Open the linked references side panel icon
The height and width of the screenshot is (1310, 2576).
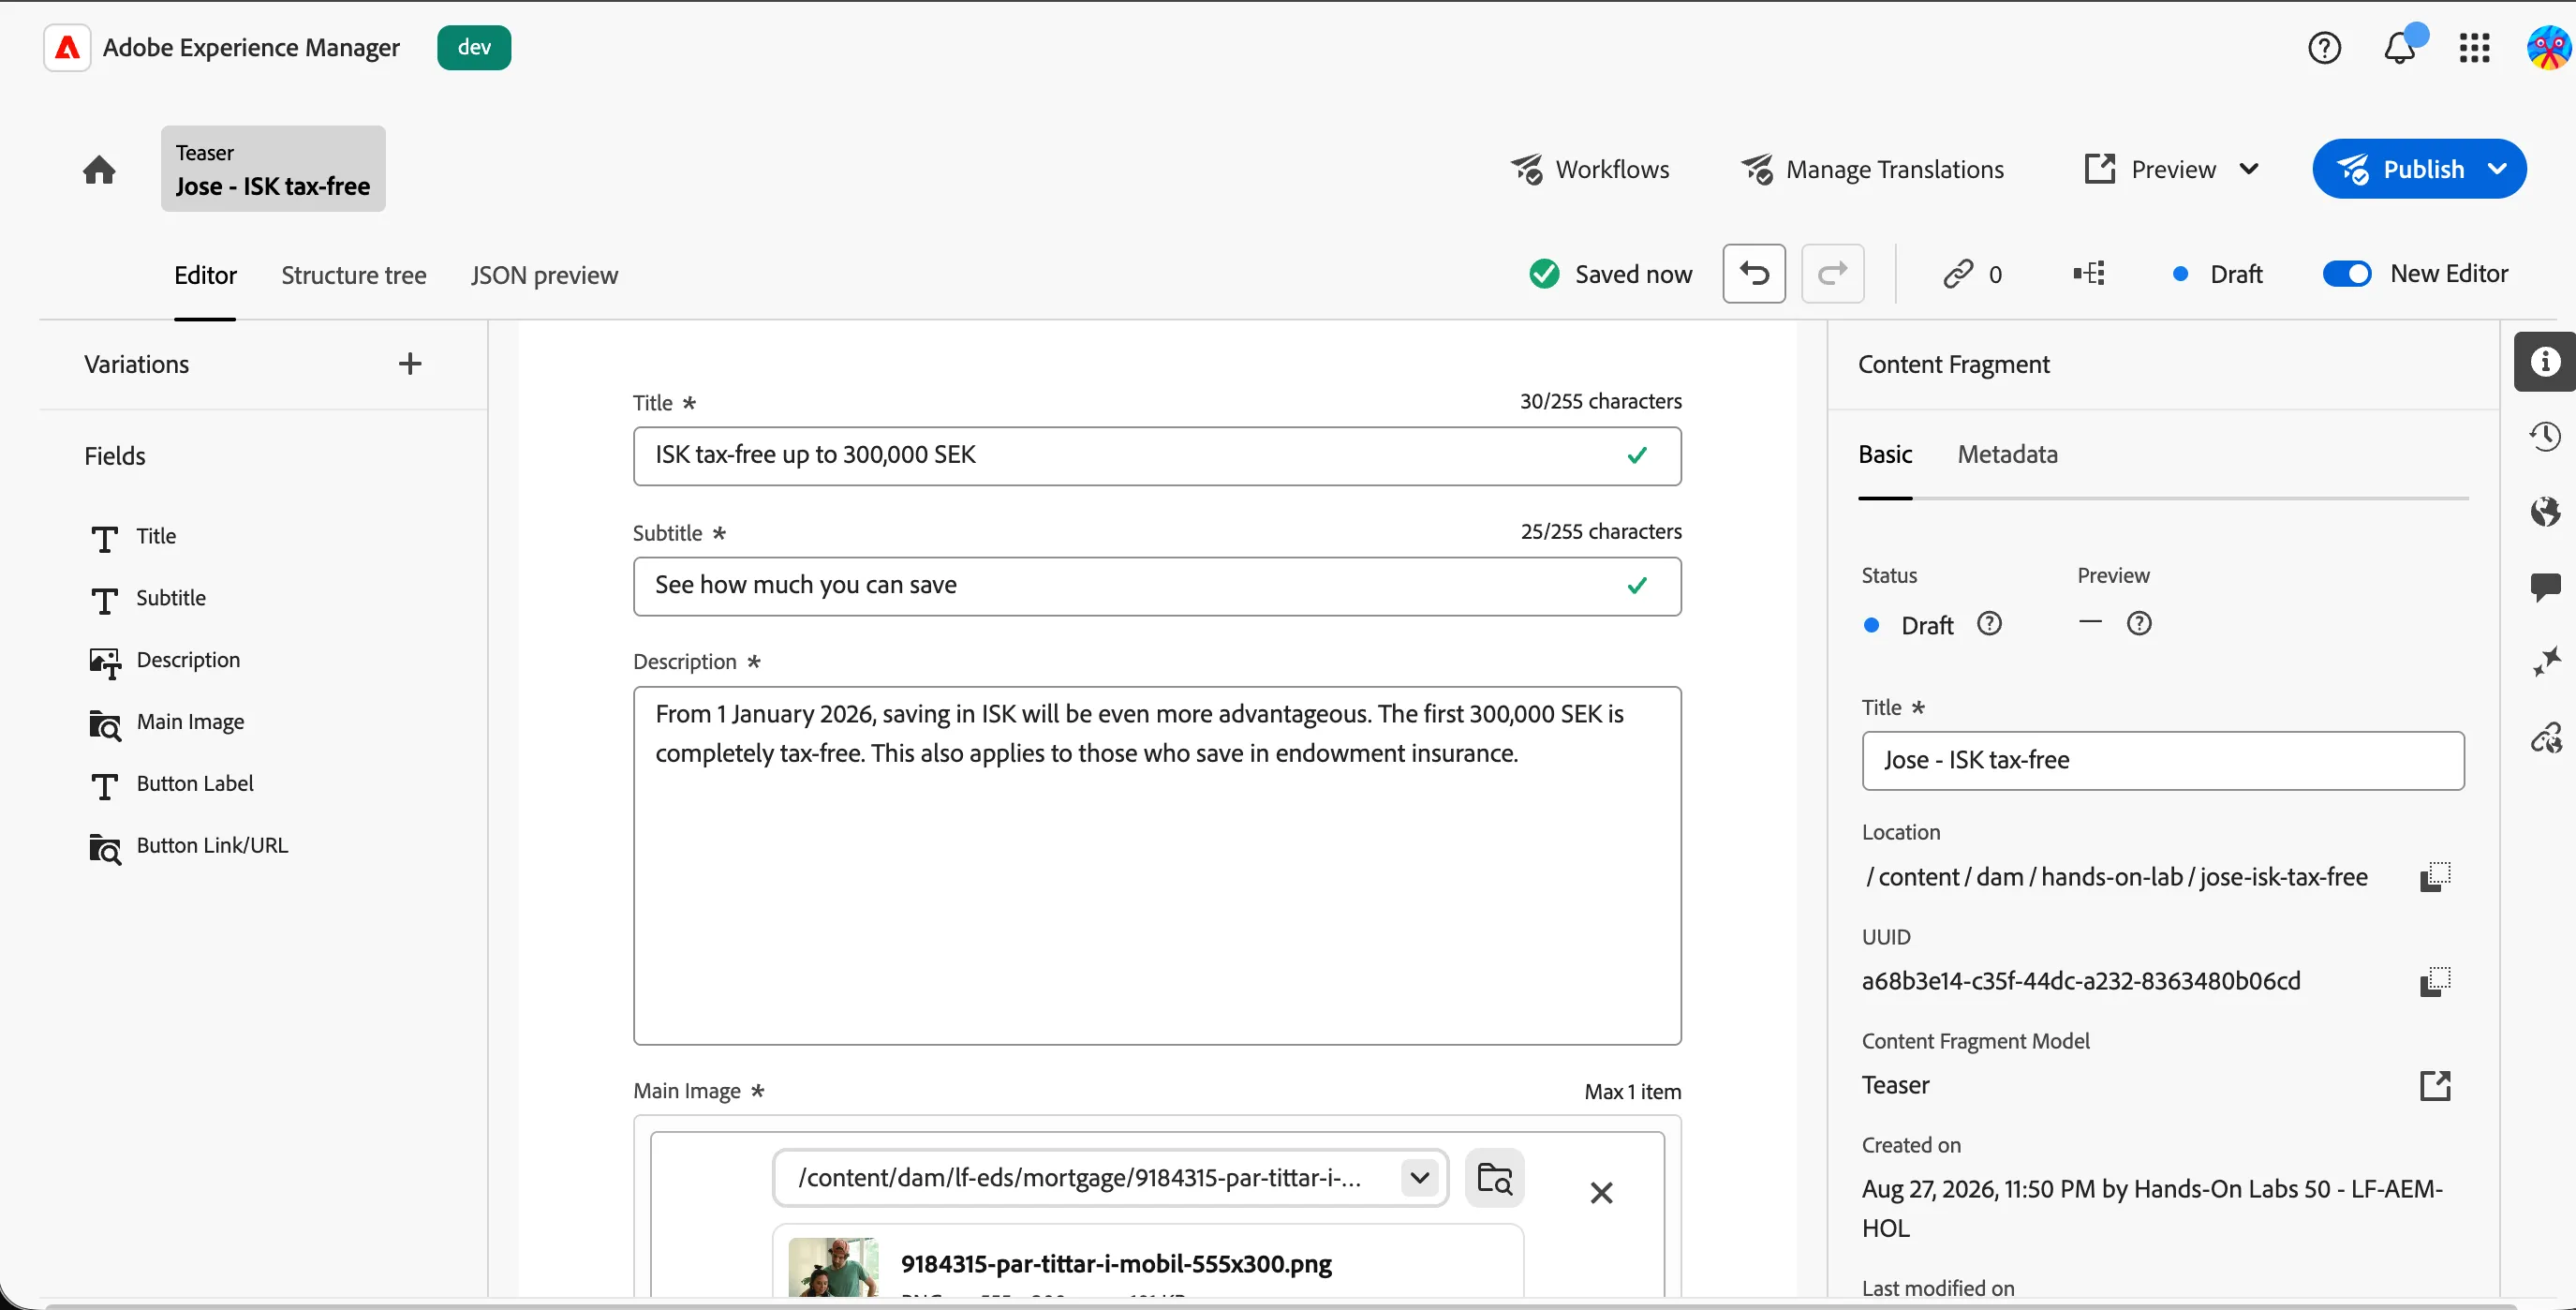coord(2545,738)
